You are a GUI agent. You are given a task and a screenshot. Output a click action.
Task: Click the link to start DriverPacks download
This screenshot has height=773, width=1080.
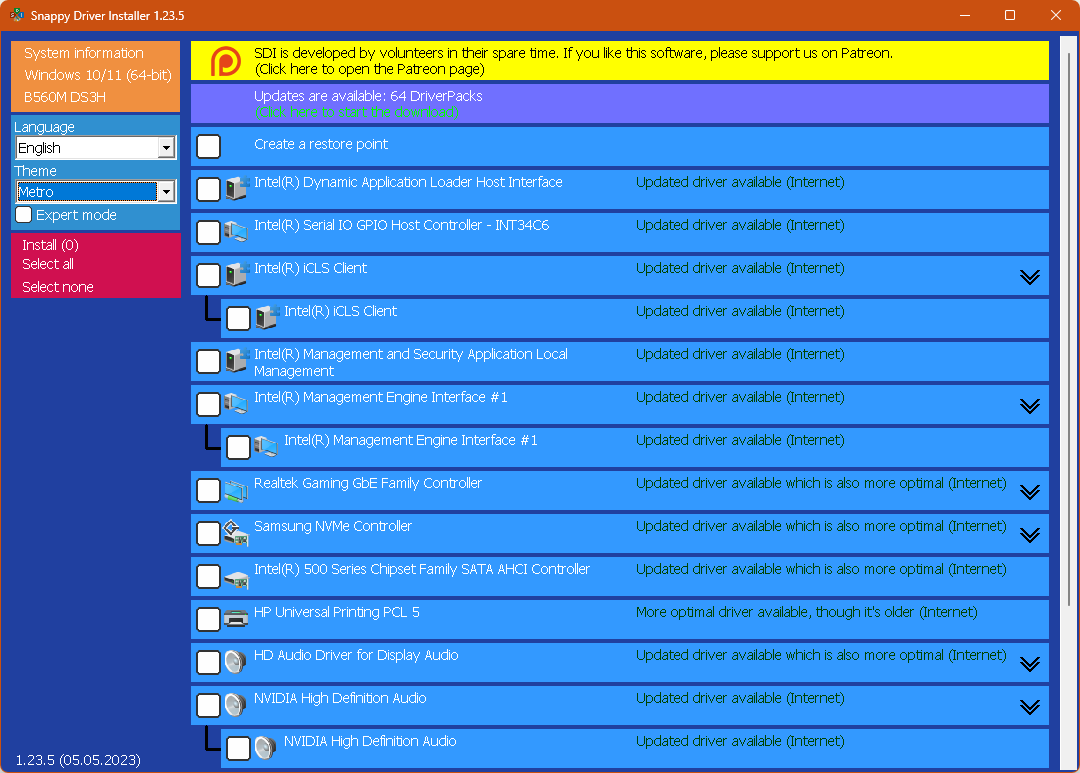click(x=356, y=112)
